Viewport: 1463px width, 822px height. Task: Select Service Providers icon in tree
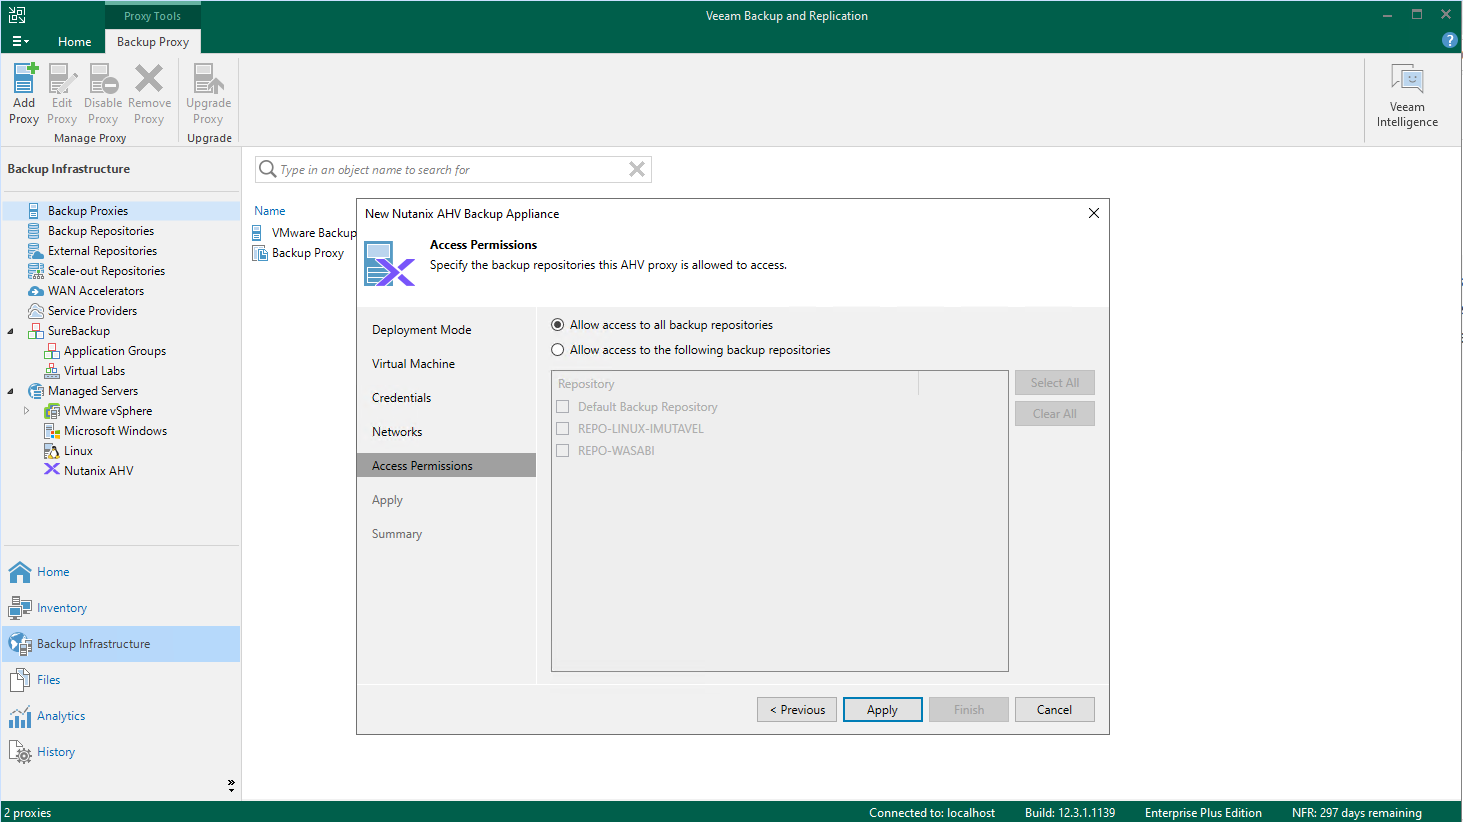35,311
